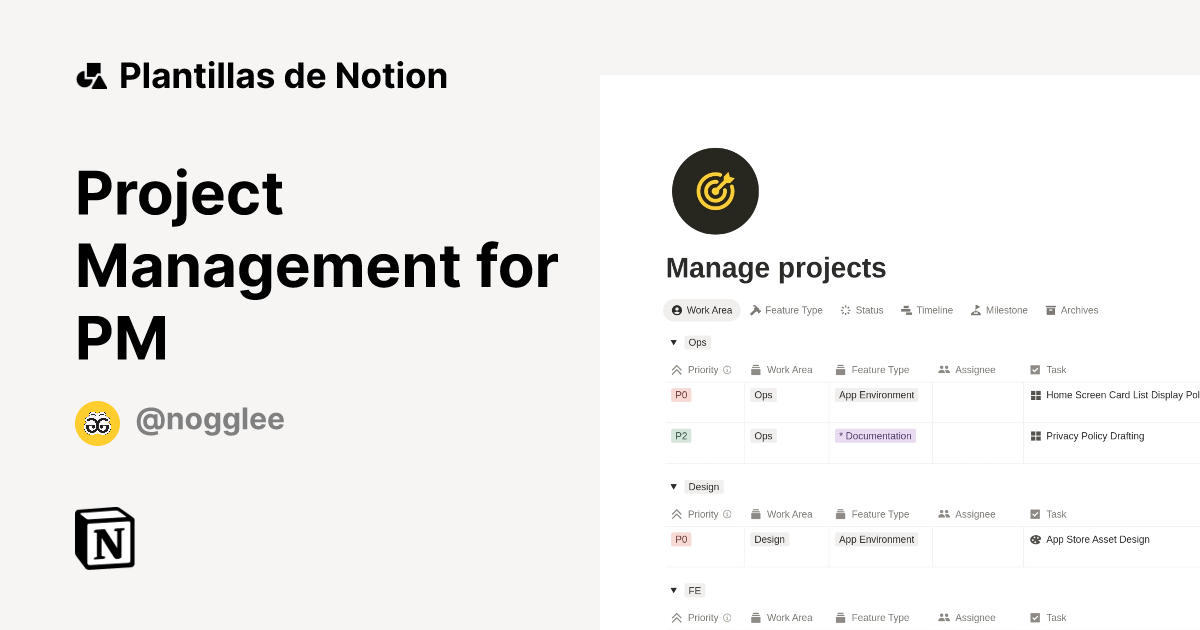Click the Milestone flag icon
Screen dimensions: 1200x630
976,310
